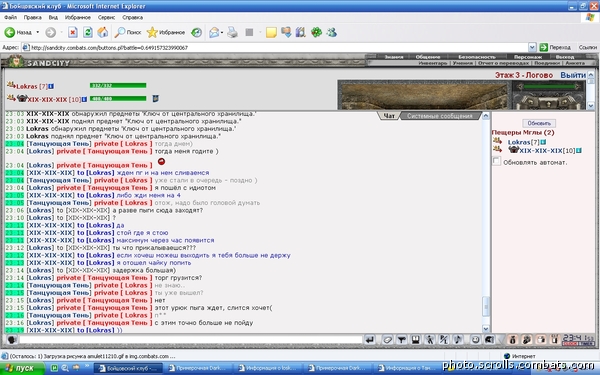
Task: Click the chat filter funnel icon
Action: pos(401,339)
